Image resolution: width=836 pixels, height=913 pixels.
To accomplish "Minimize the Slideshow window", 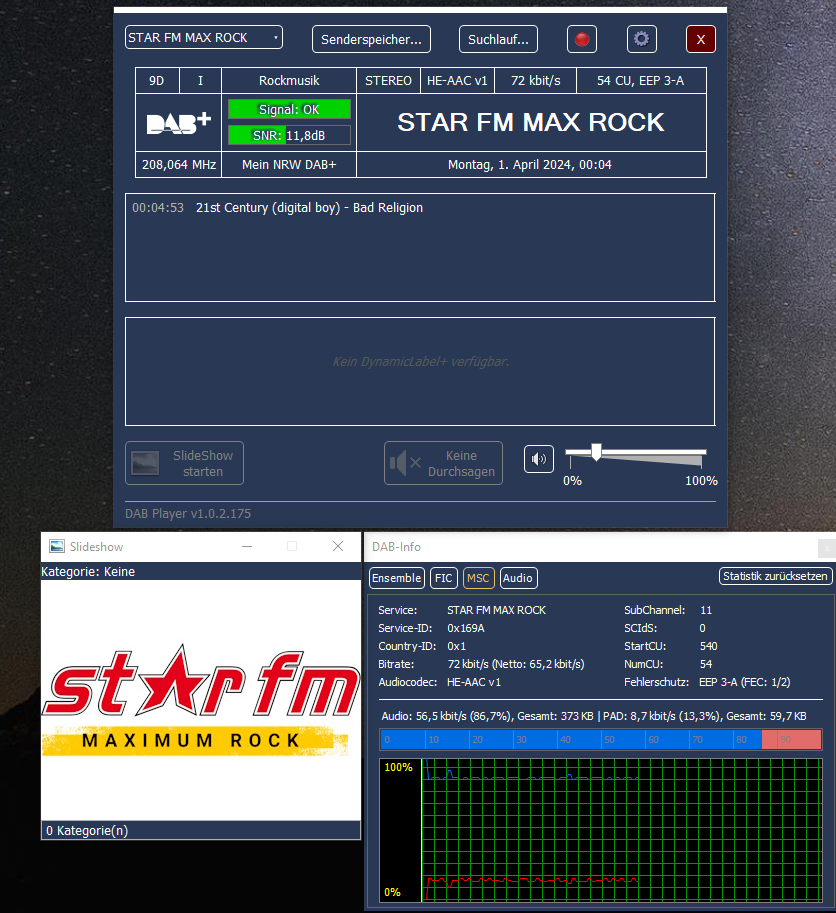I will [247, 547].
